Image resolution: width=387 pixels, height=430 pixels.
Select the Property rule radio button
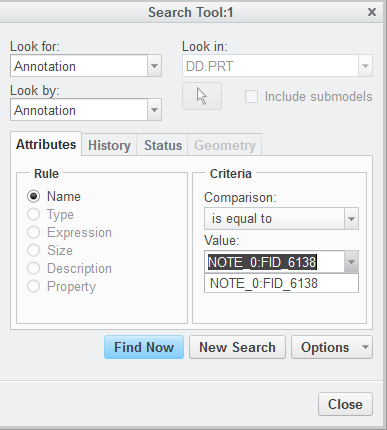(x=33, y=286)
